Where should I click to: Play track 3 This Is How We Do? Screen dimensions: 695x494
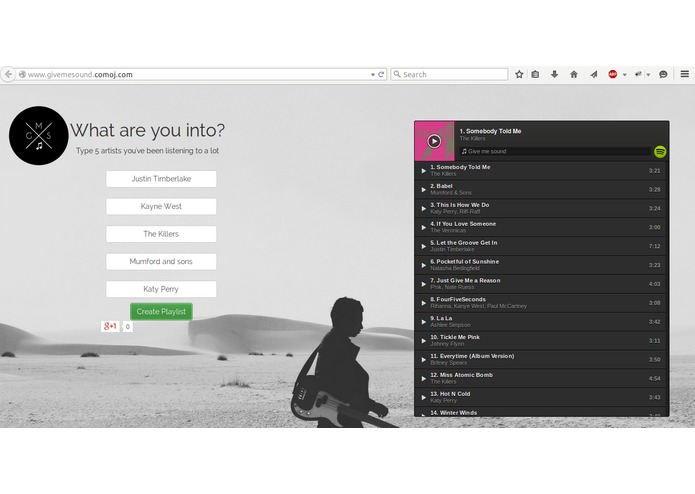tap(423, 208)
